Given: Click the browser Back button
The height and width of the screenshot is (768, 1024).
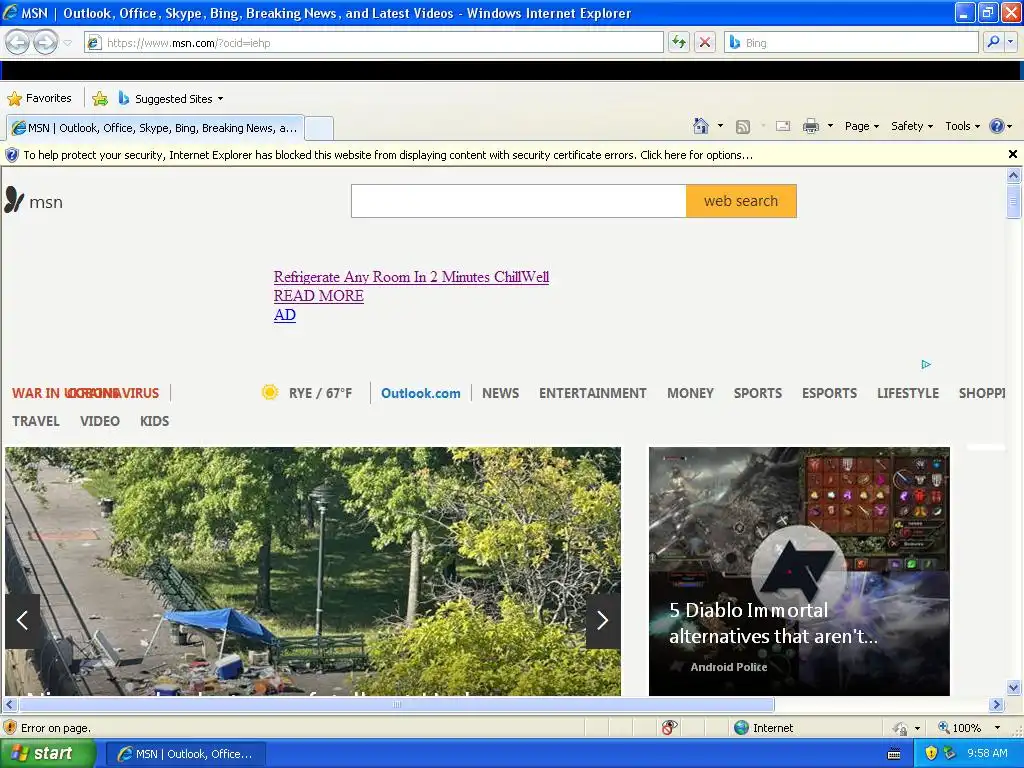Looking at the screenshot, I should click(18, 43).
